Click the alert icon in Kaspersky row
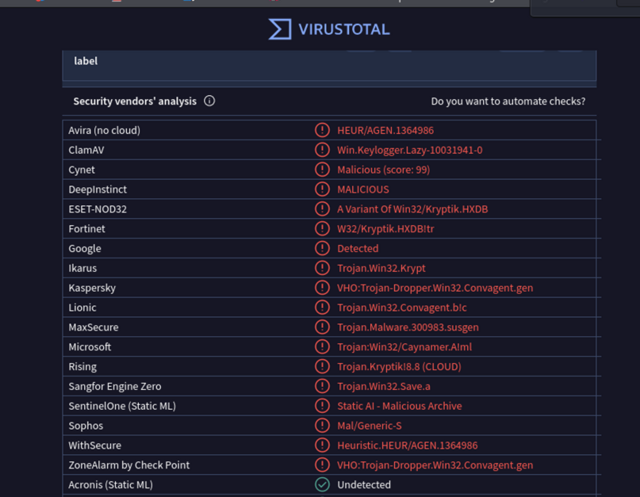The height and width of the screenshot is (497, 640). pyautogui.click(x=322, y=288)
